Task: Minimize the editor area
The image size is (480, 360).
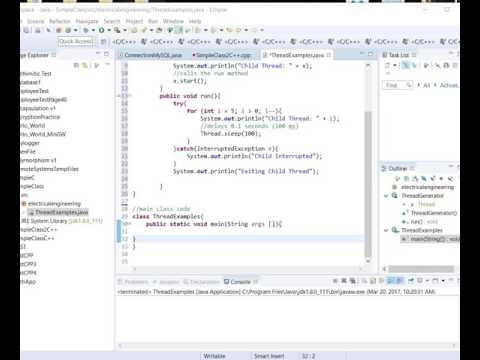Action: [362, 54]
